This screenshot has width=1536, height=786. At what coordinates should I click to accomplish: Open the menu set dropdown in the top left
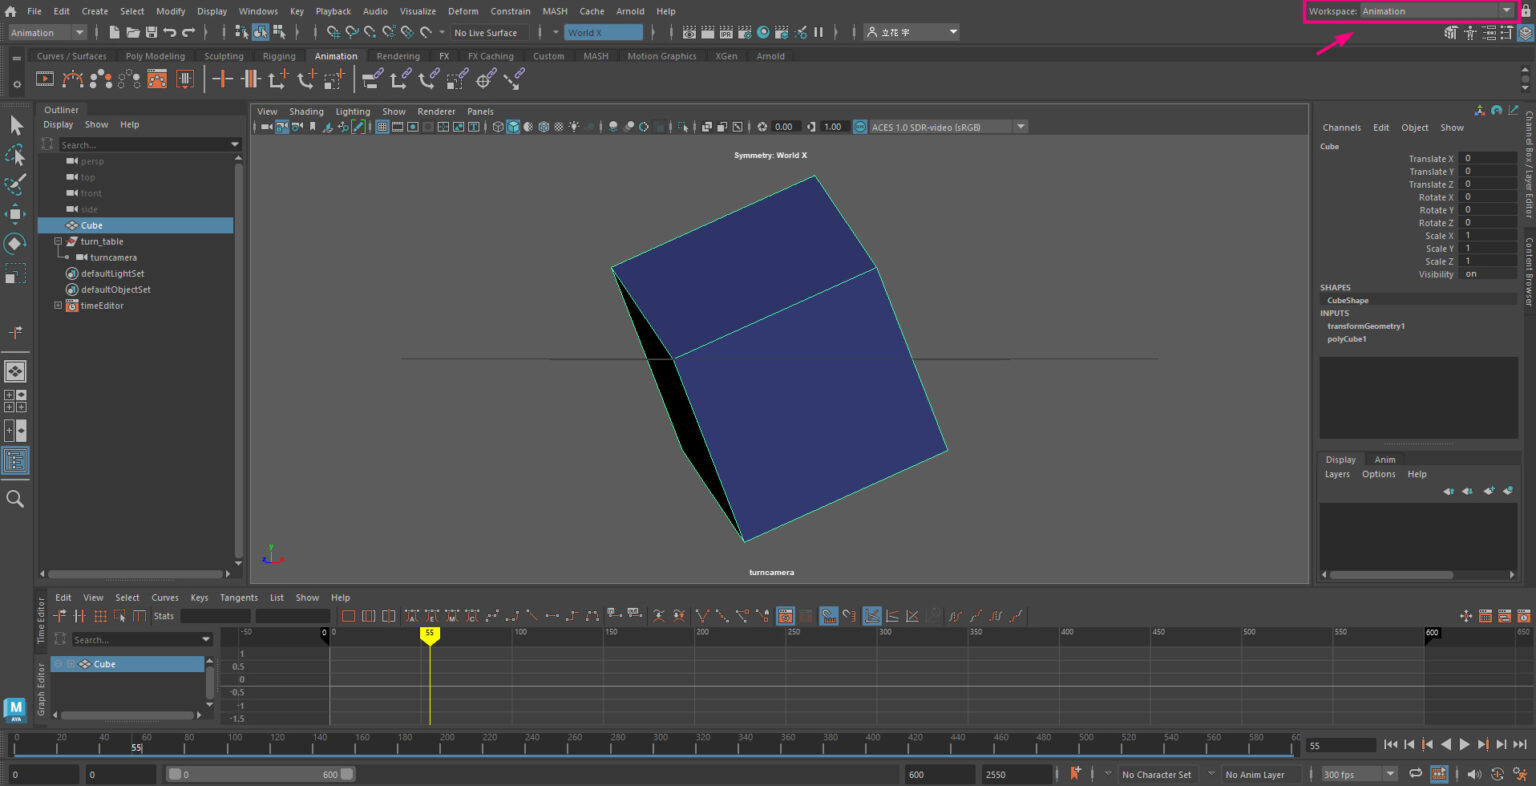45,31
